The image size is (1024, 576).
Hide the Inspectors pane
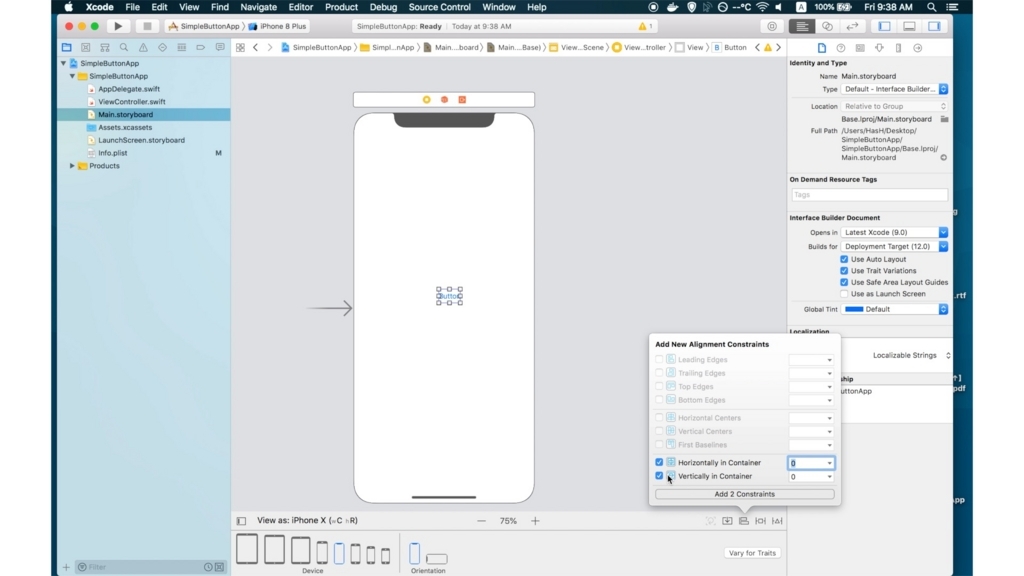coord(935,26)
